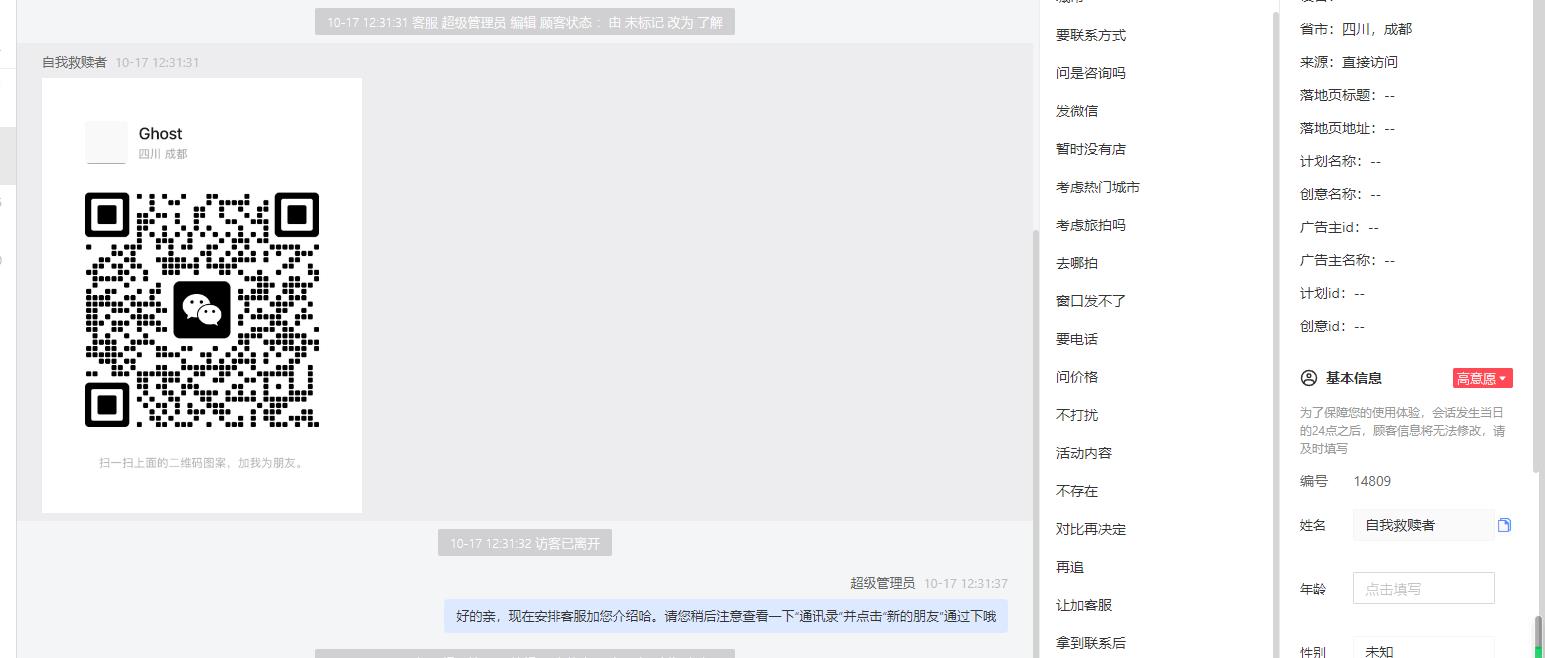This screenshot has width=1545, height=658.
Task: Click the 年龄 input field
Action: [1423, 588]
